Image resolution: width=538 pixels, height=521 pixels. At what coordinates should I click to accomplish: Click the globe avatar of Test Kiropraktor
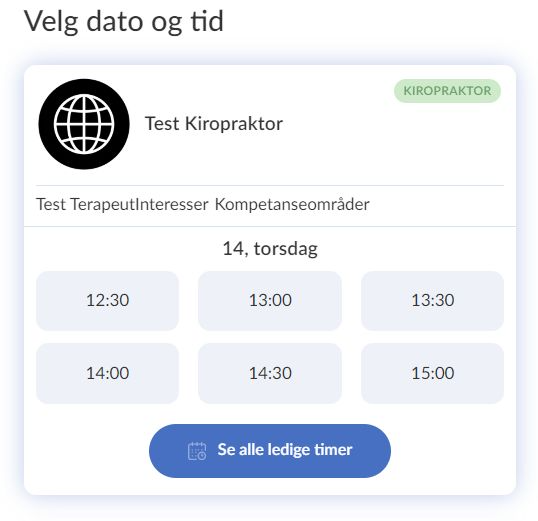tap(84, 124)
